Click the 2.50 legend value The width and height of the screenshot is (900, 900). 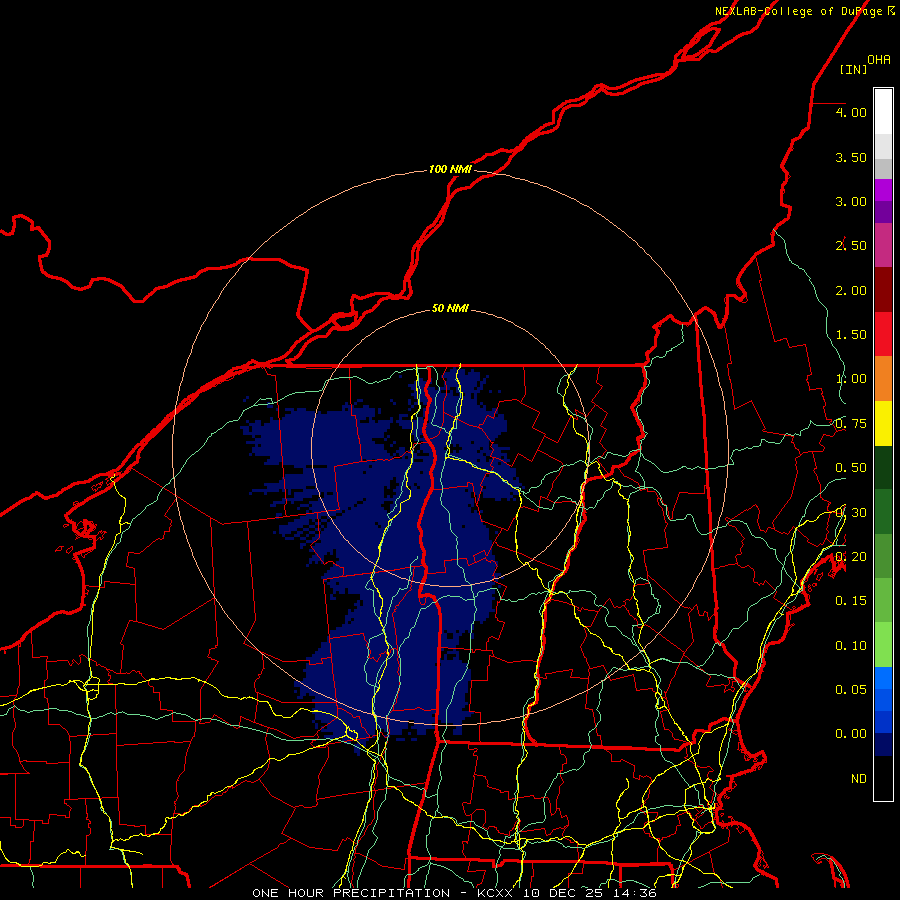851,246
